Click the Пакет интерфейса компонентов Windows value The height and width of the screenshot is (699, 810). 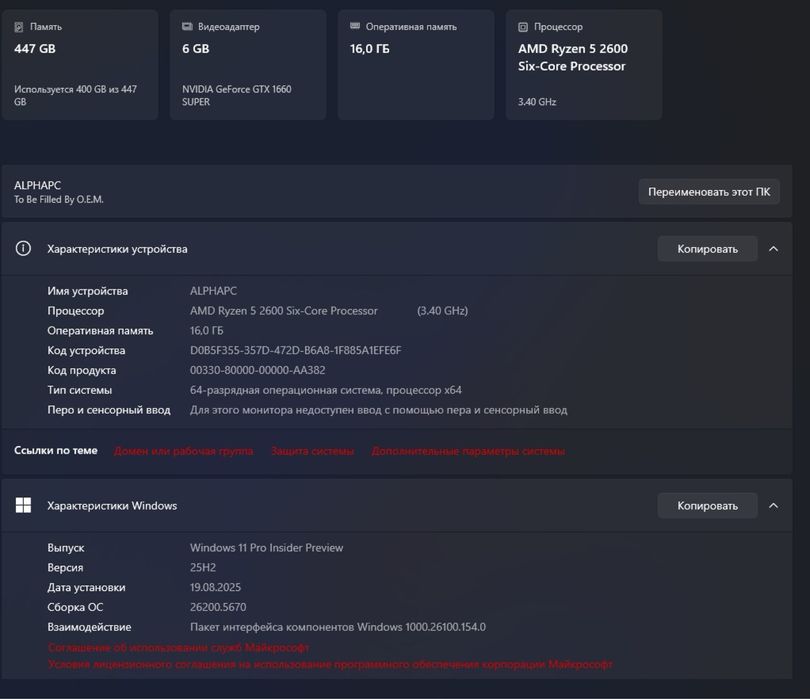338,627
